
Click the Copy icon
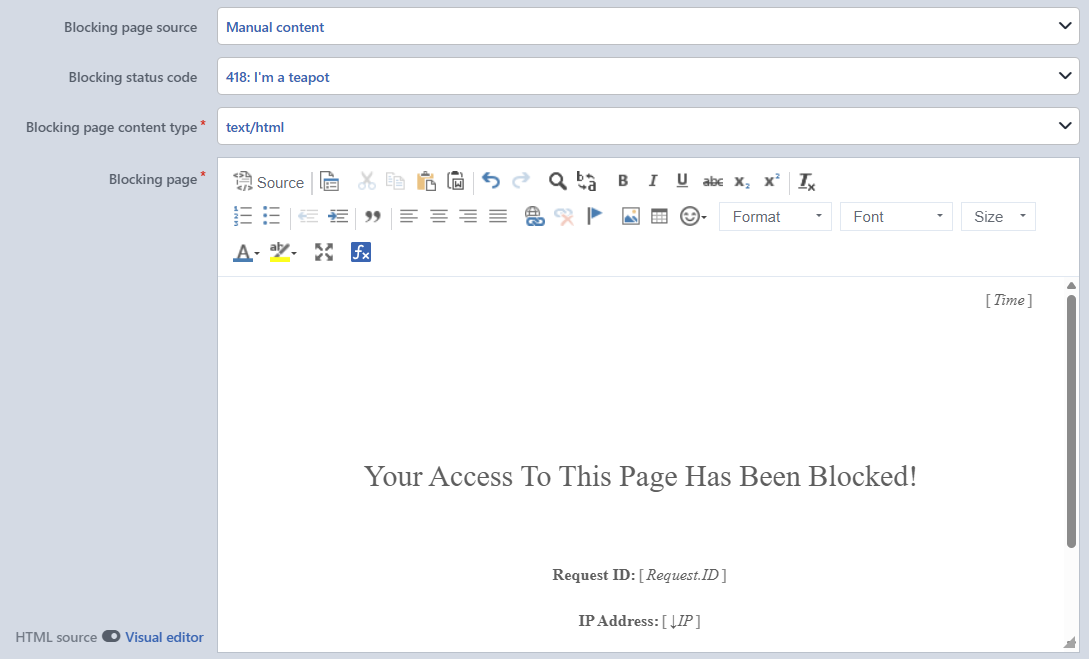pyautogui.click(x=395, y=182)
